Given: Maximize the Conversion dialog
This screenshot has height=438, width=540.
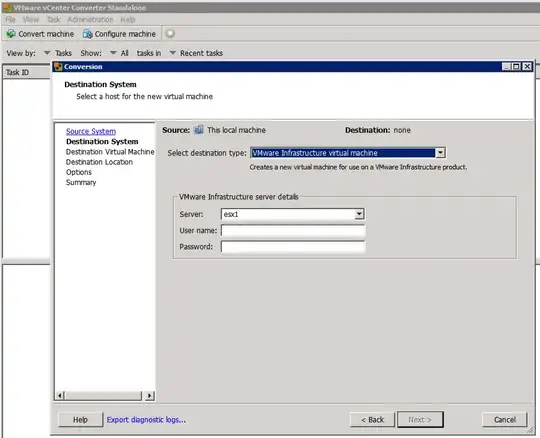Looking at the screenshot, I should tap(516, 66).
